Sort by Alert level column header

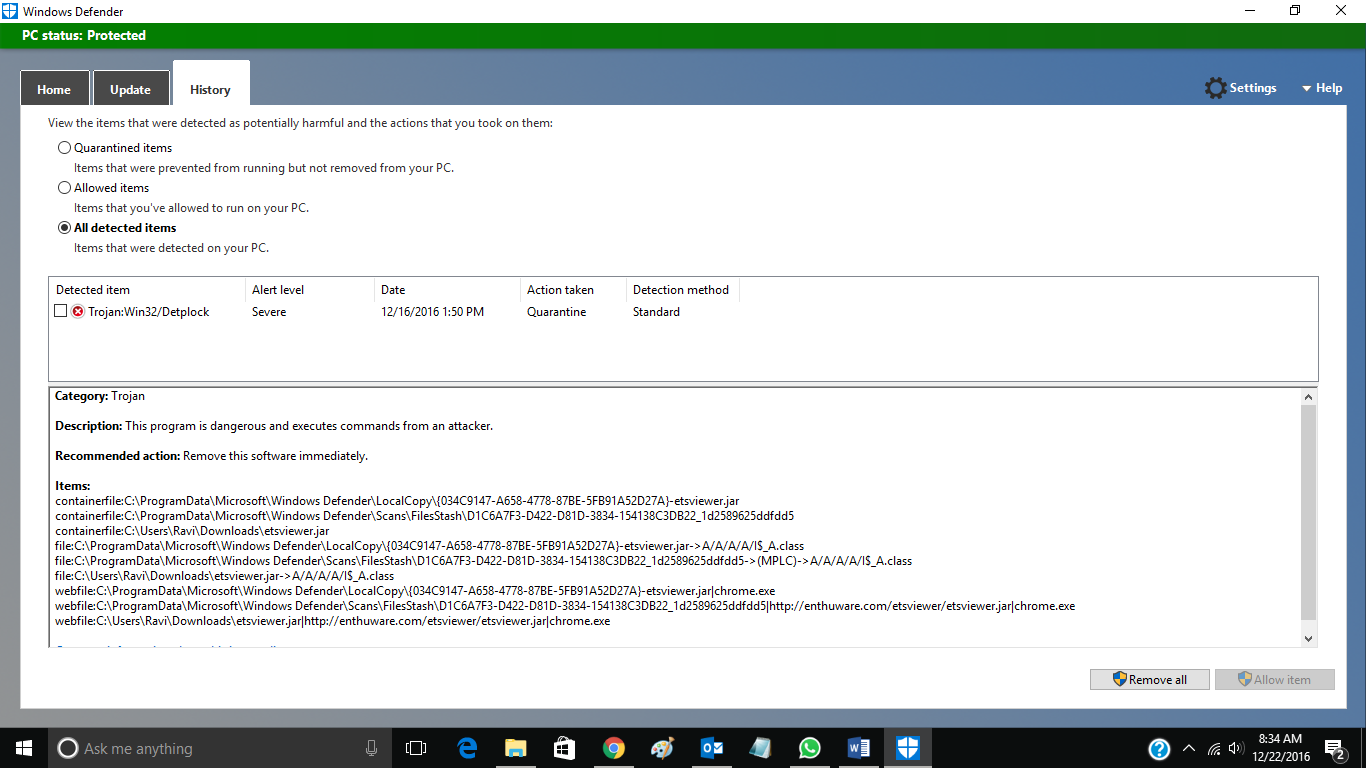(310, 290)
